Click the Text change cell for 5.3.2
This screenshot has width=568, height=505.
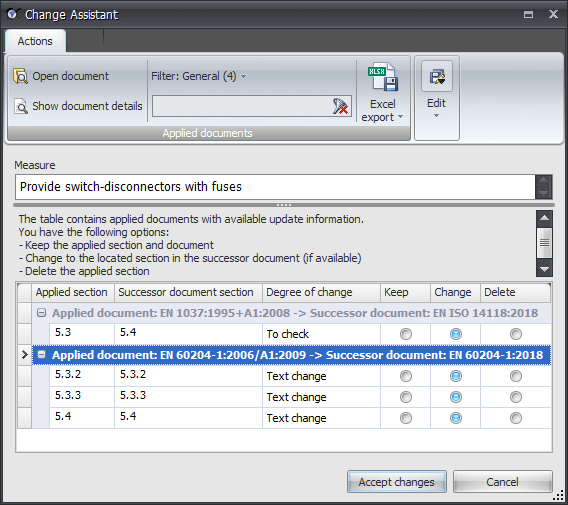[321, 376]
